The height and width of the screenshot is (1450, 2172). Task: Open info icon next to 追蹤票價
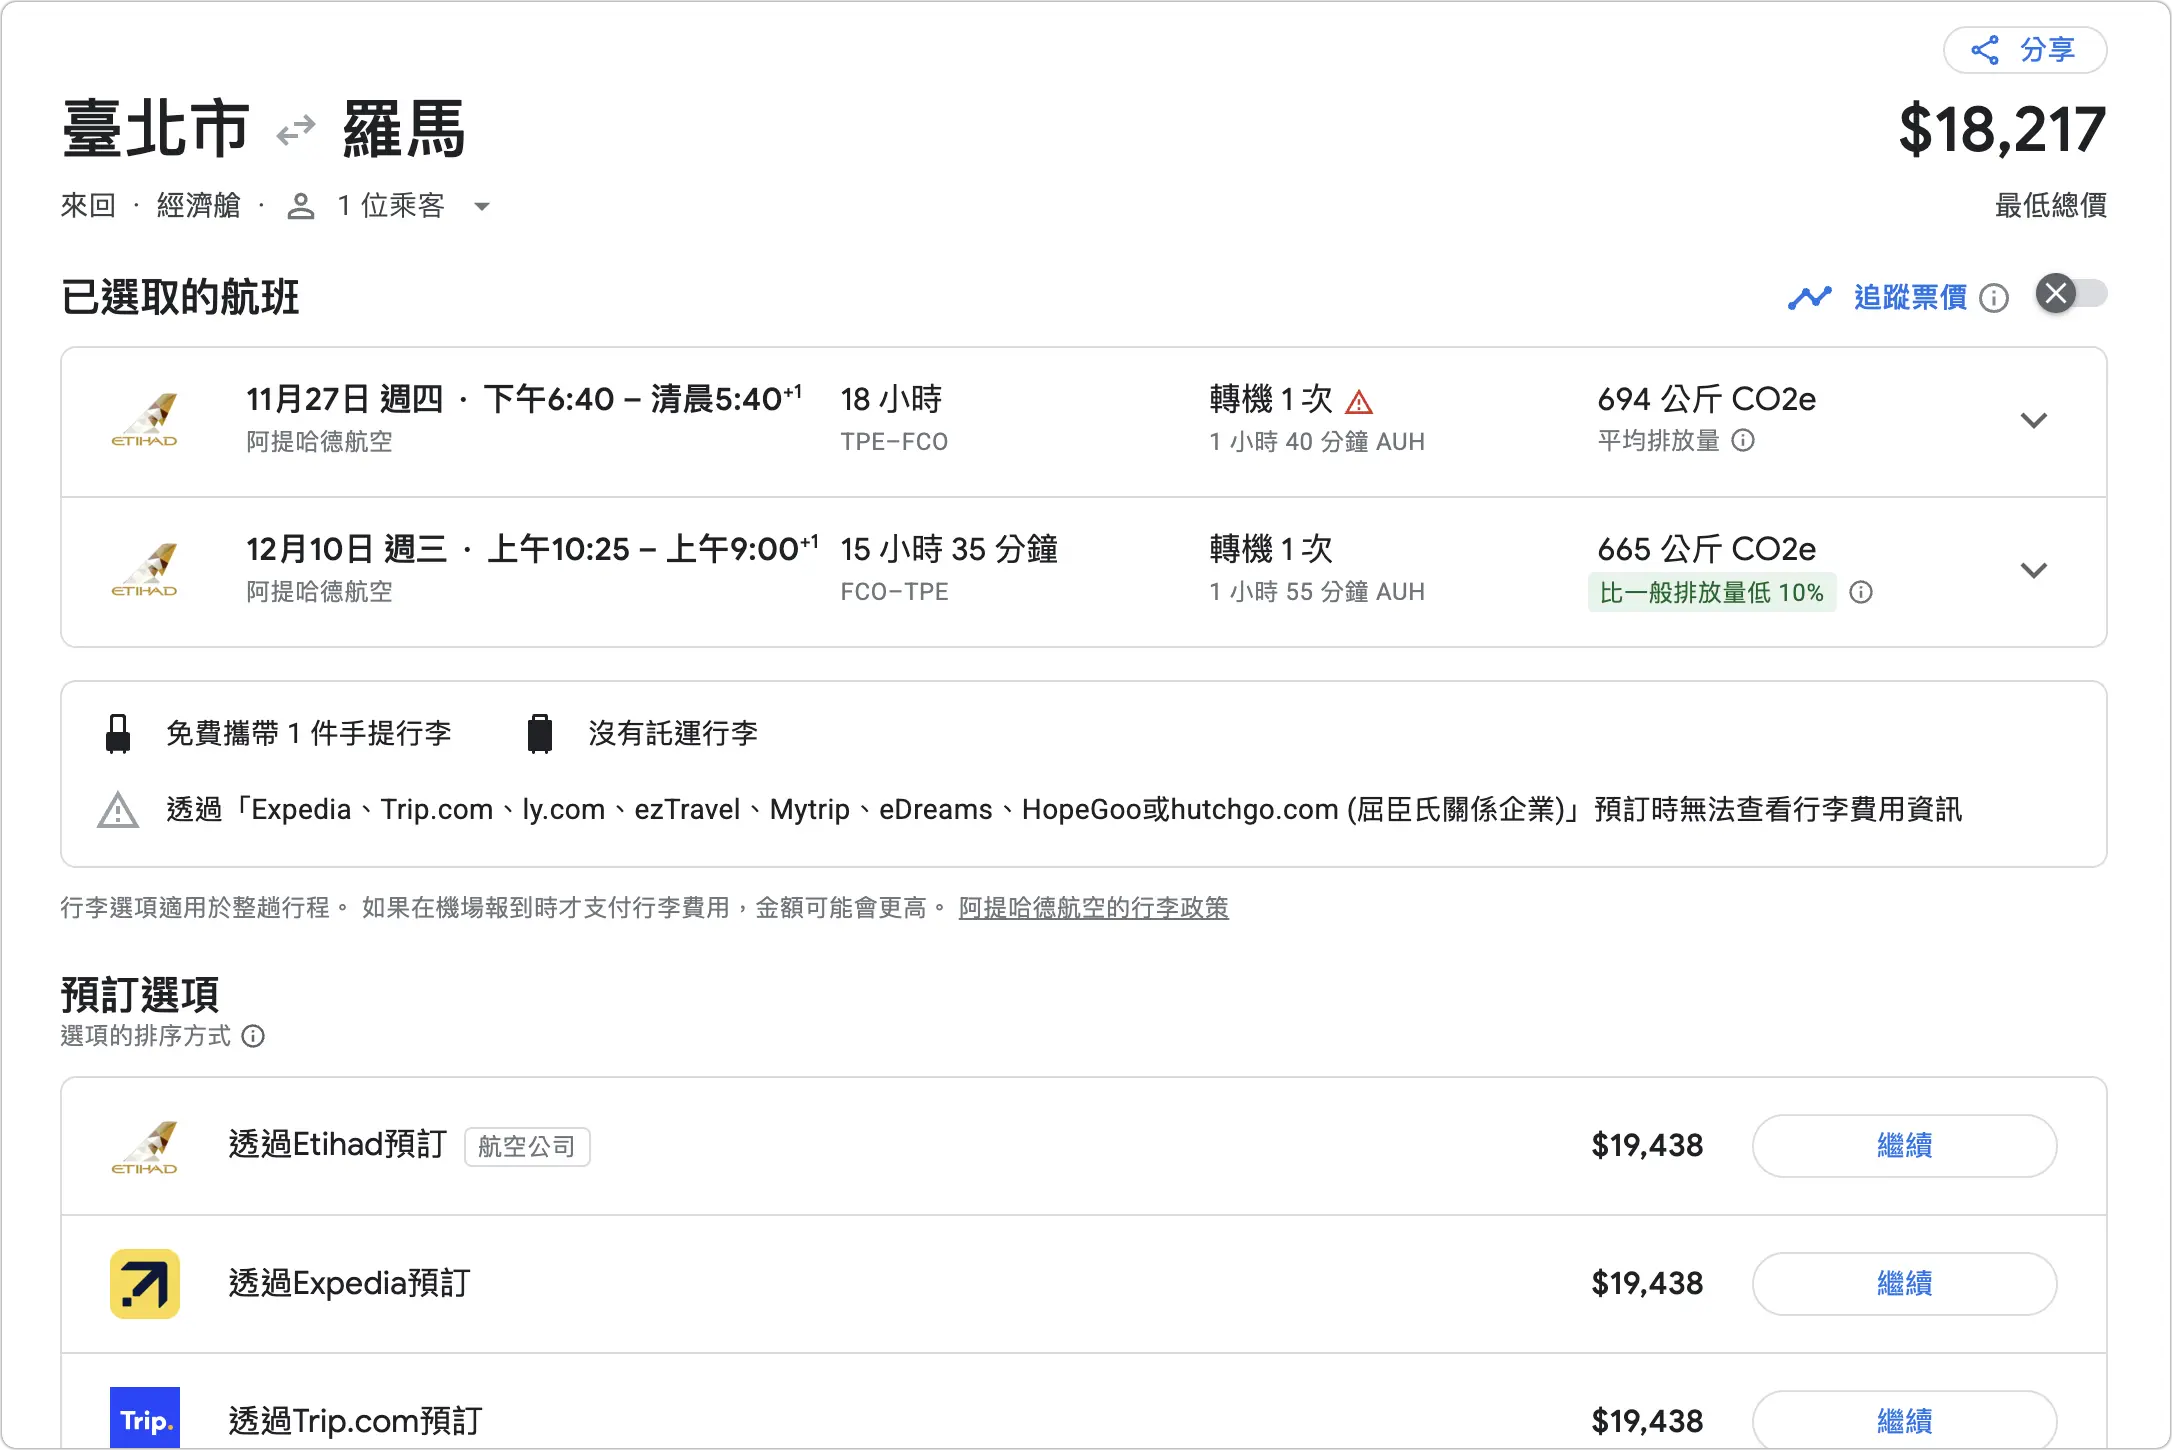tap(1994, 298)
